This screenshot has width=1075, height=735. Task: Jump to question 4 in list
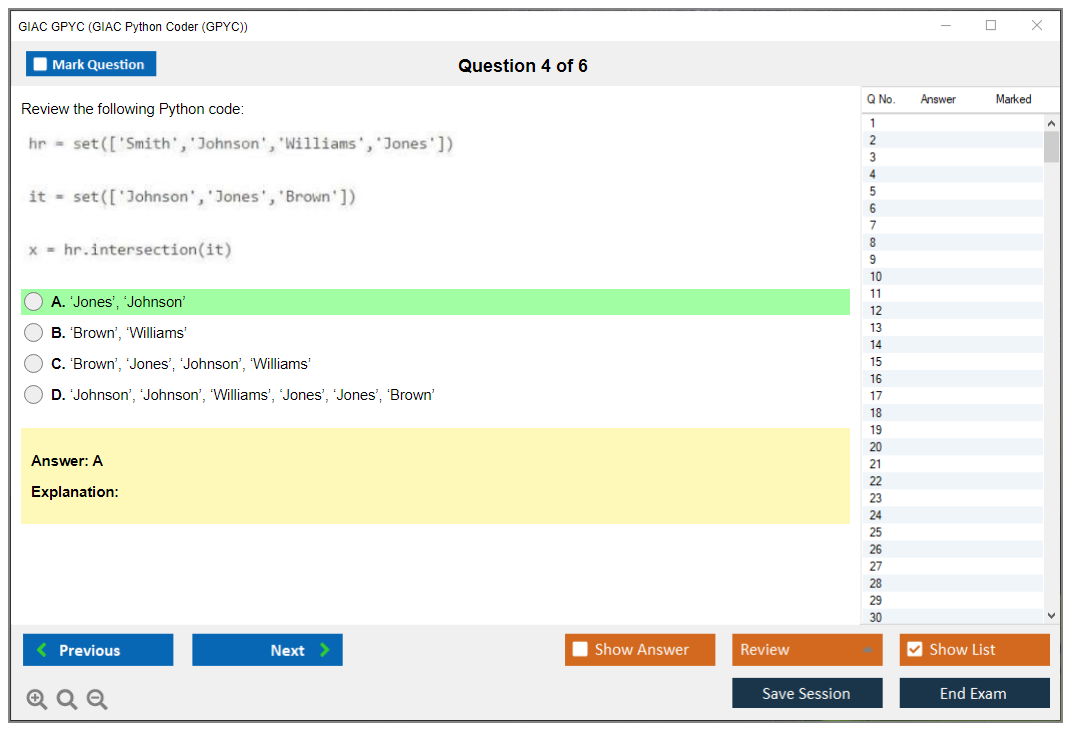(x=873, y=174)
